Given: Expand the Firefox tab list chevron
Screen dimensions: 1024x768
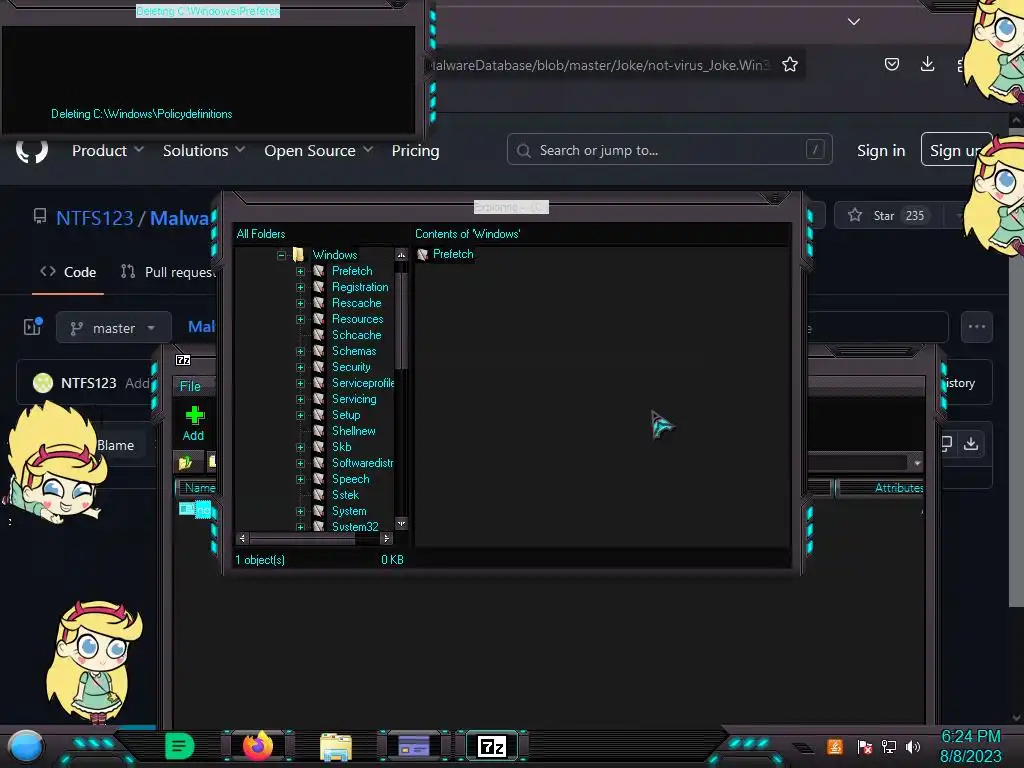Looking at the screenshot, I should coord(854,22).
